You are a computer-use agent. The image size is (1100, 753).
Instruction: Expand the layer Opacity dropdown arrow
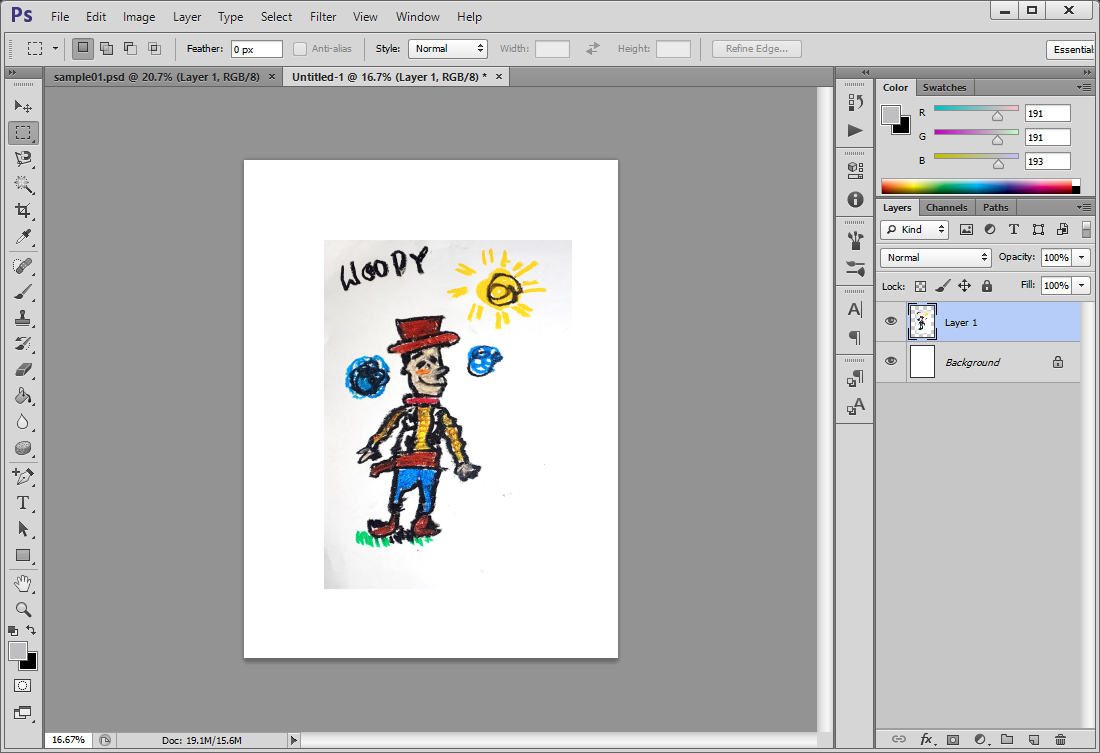1079,257
